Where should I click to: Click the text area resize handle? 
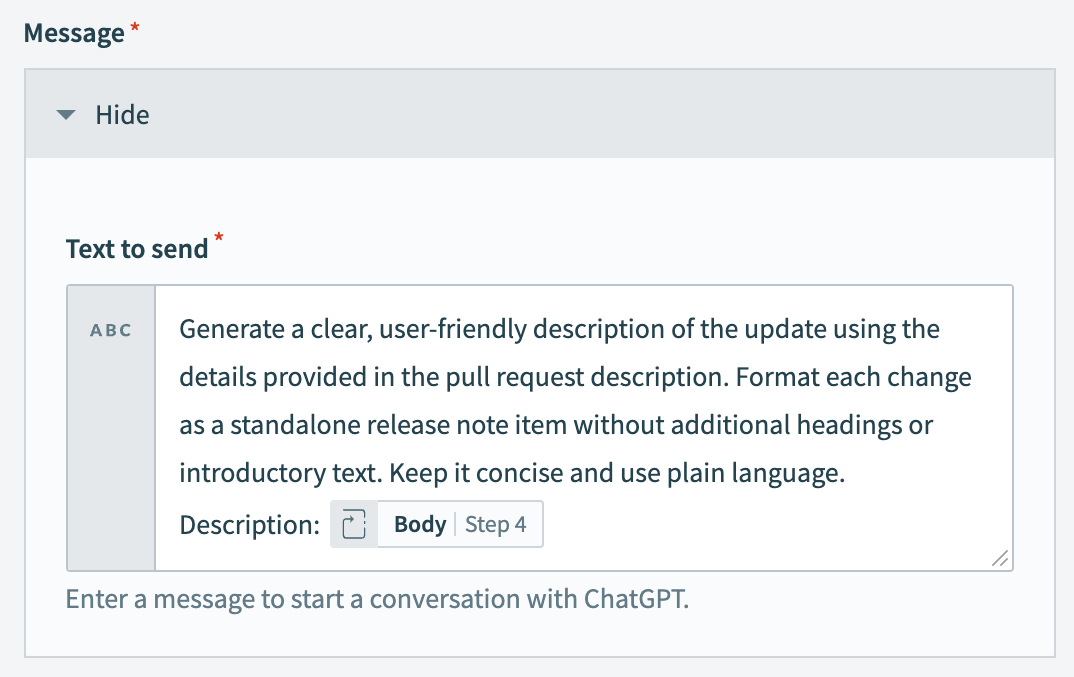pos(999,559)
